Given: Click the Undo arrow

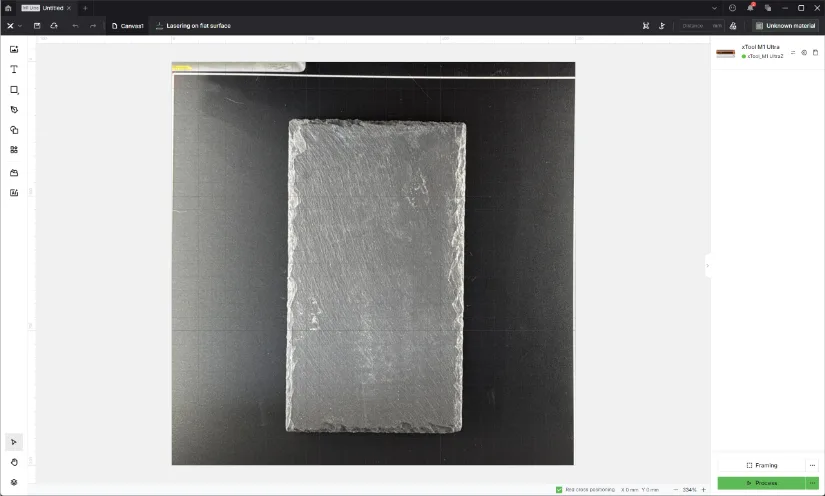Looking at the screenshot, I should [x=75, y=25].
